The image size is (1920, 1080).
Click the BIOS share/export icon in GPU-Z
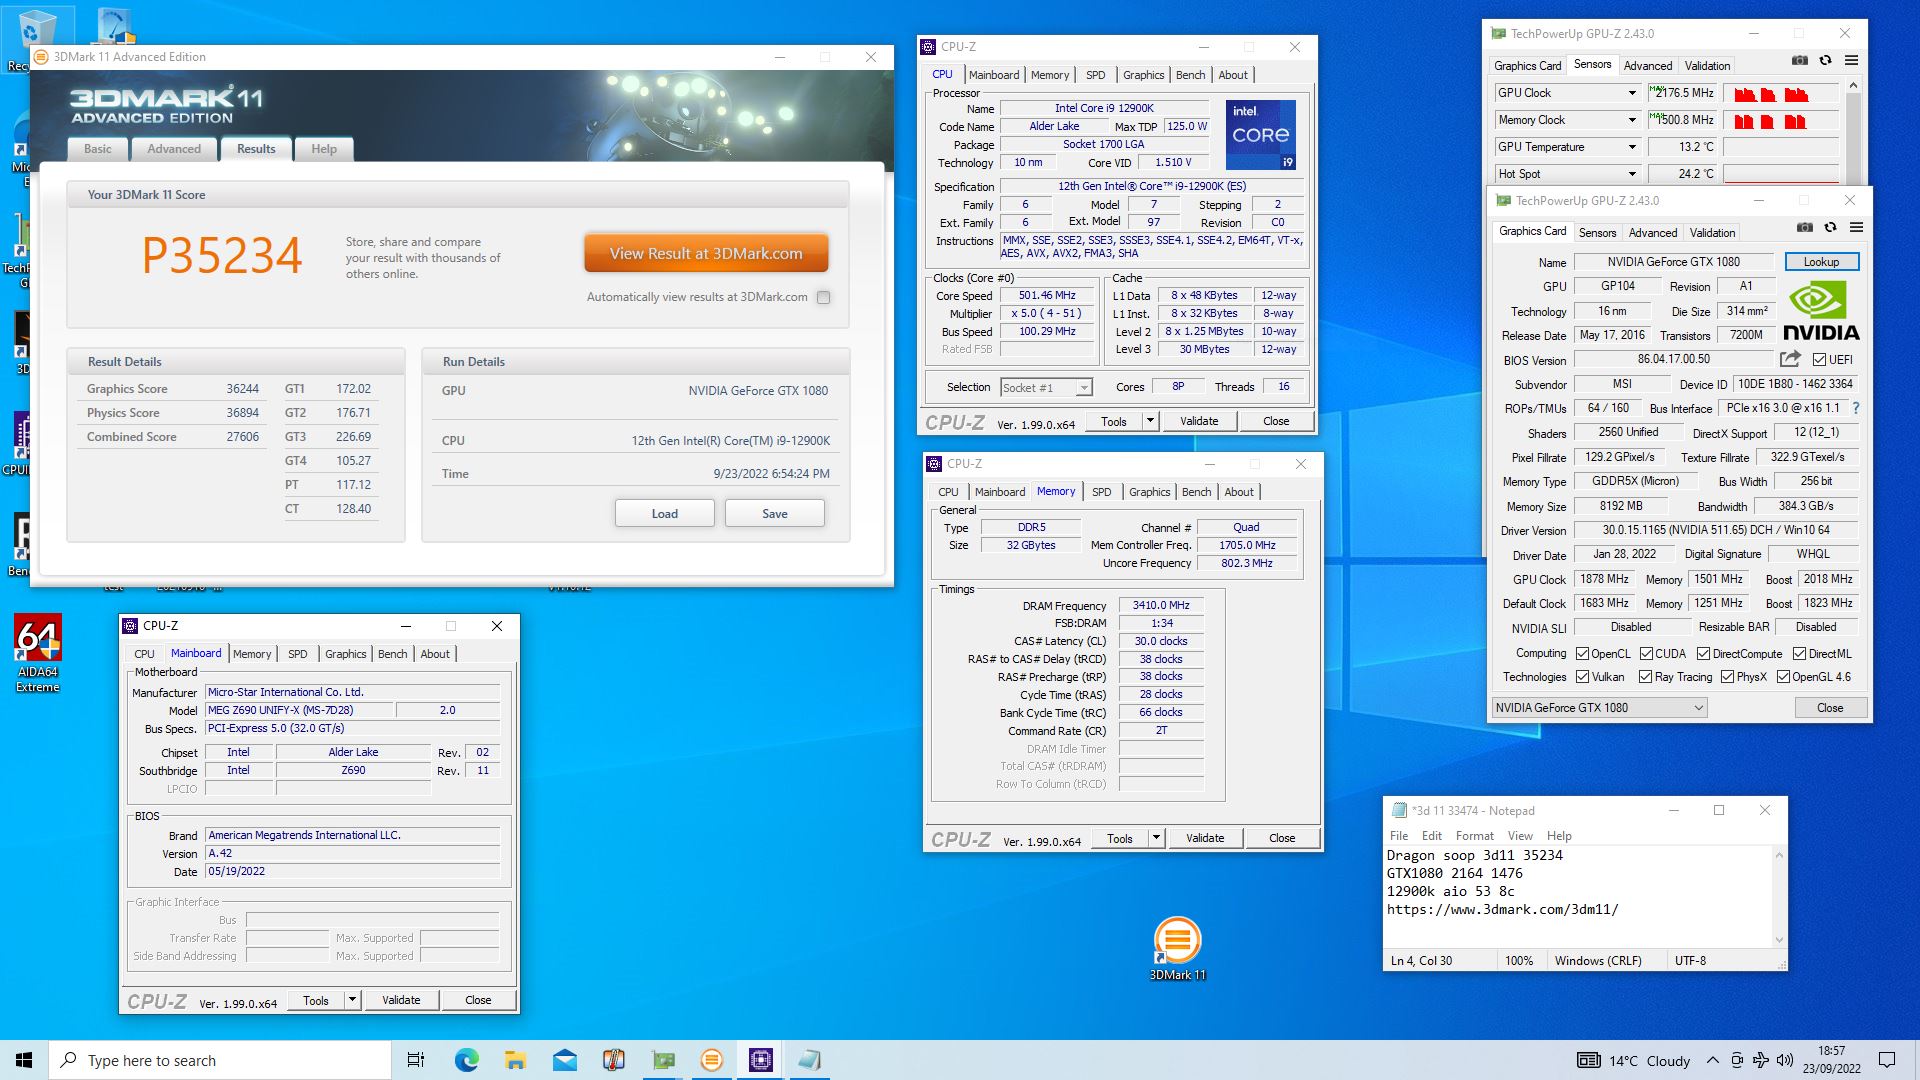coord(1790,359)
